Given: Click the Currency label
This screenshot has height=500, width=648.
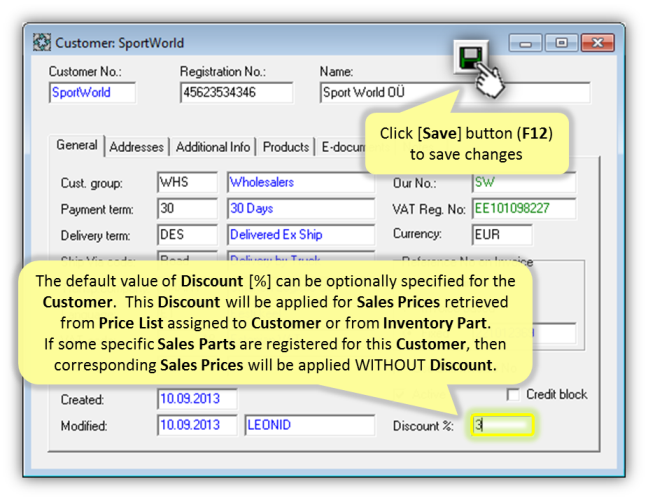Looking at the screenshot, I should point(417,234).
